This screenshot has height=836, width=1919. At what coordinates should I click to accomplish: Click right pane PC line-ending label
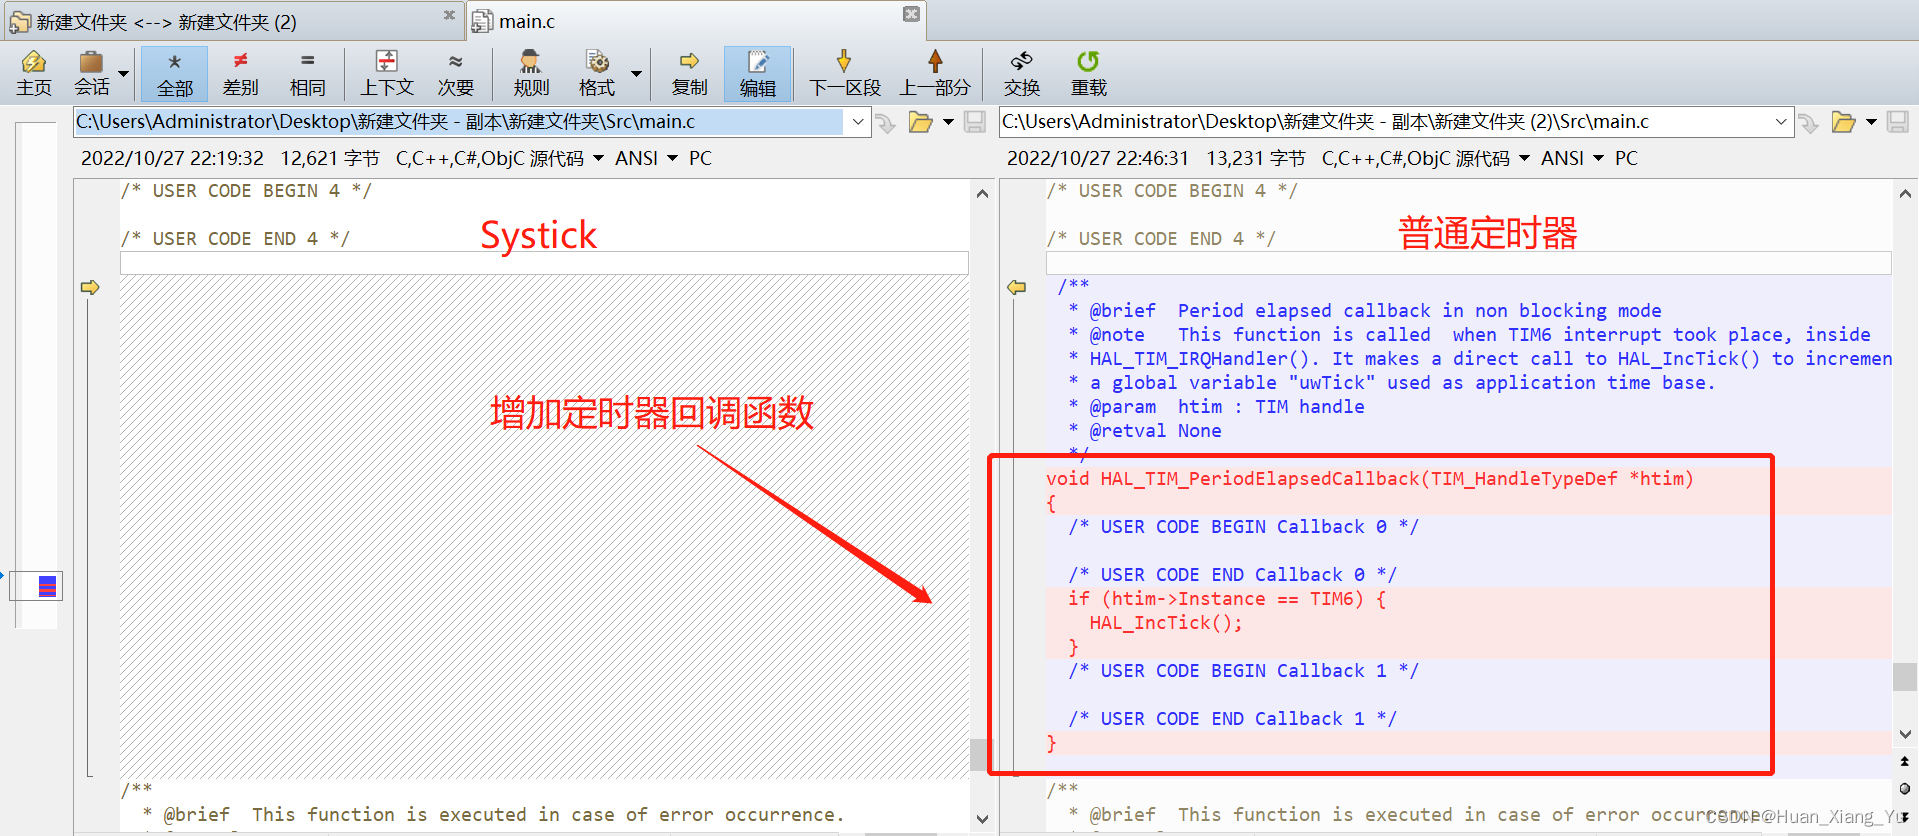click(1626, 158)
